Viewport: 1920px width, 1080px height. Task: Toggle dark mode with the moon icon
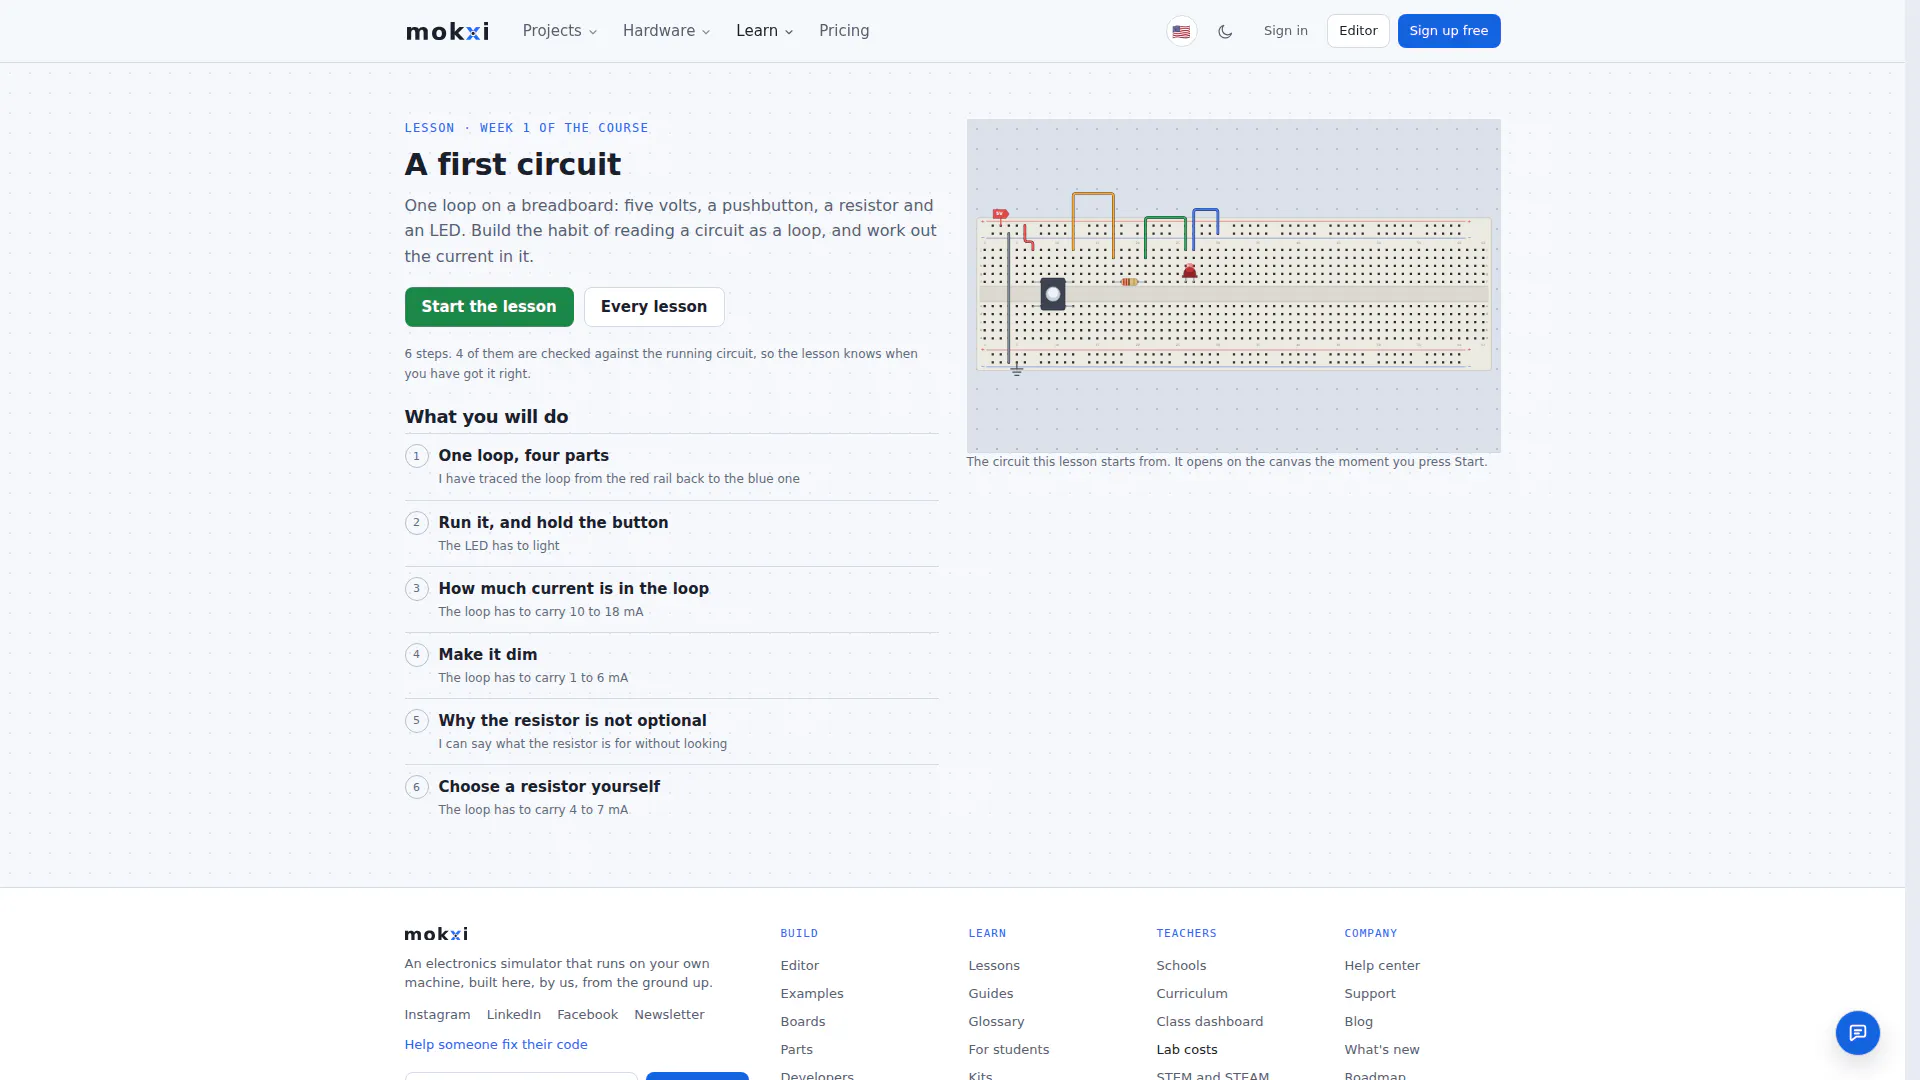click(1225, 31)
